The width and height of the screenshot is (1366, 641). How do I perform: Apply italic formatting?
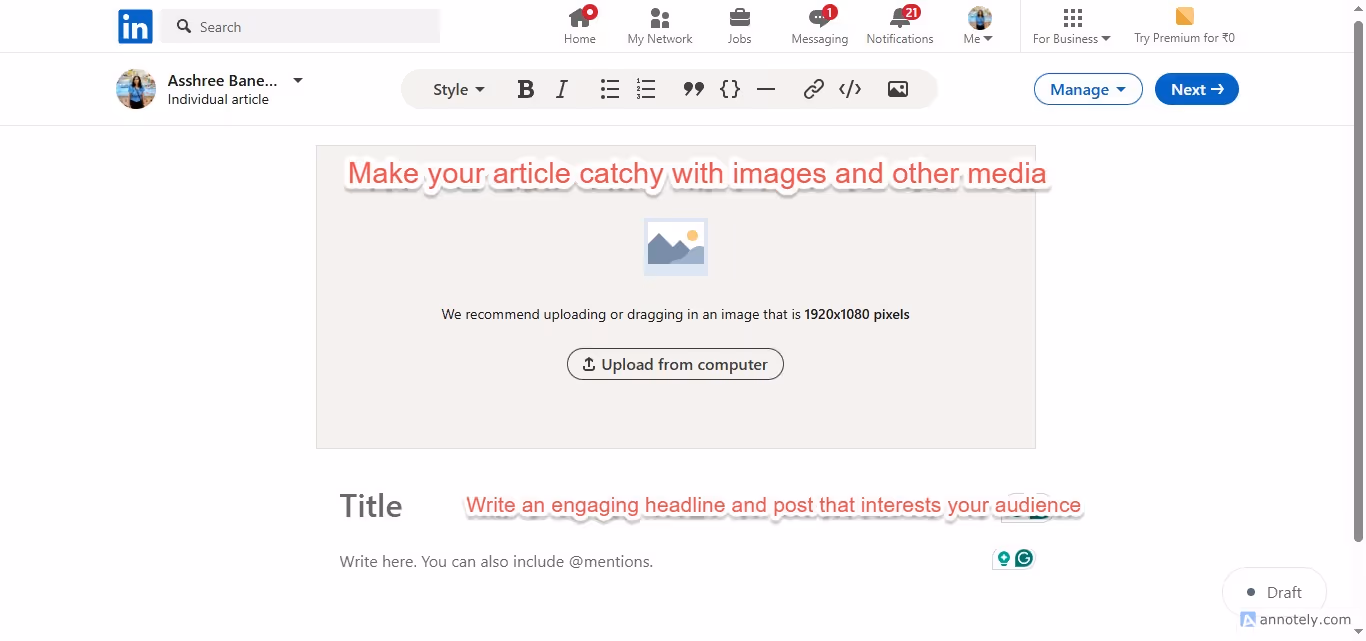[x=562, y=89]
